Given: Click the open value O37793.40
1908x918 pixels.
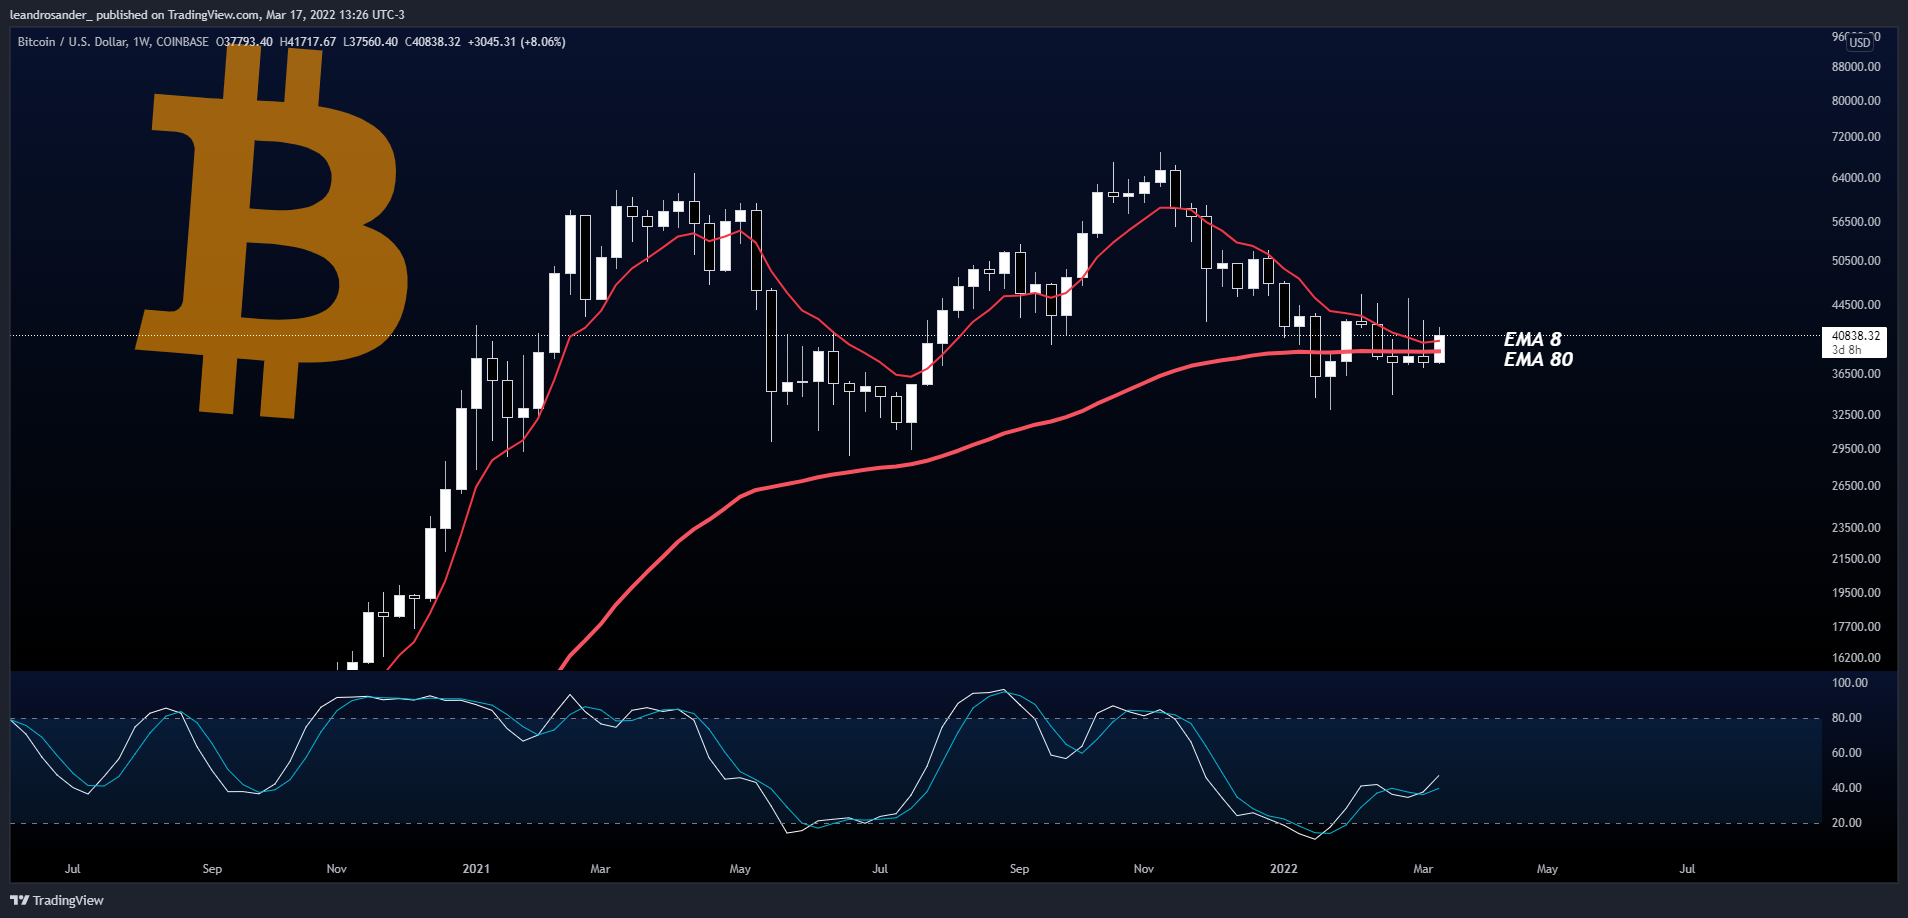Looking at the screenshot, I should (244, 42).
